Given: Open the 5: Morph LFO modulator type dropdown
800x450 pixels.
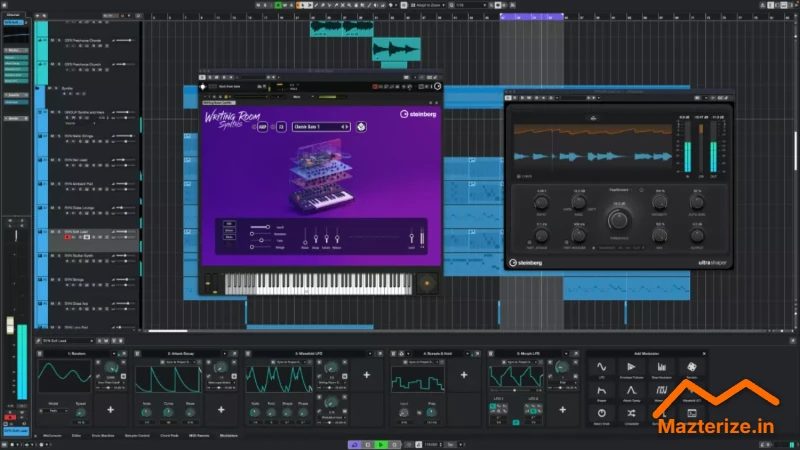Looking at the screenshot, I should (566, 354).
